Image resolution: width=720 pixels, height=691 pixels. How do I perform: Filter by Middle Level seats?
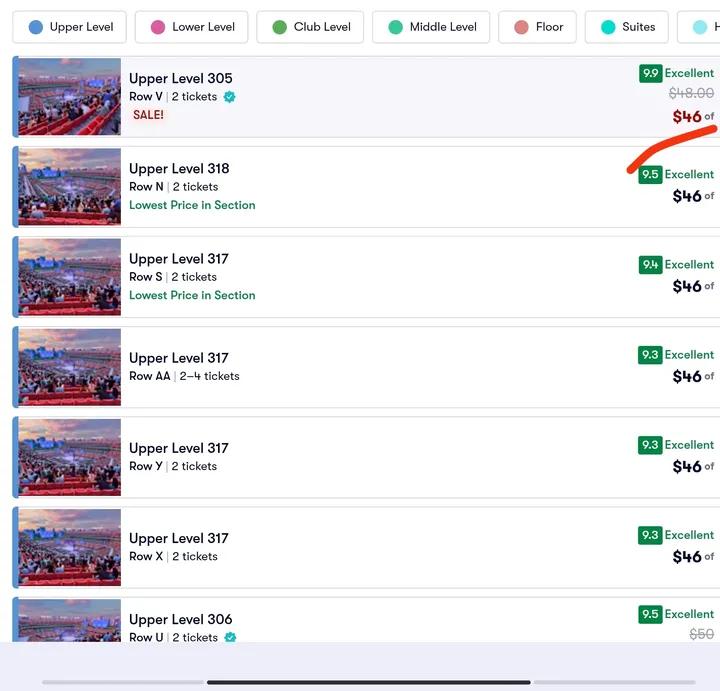[x=431, y=27]
